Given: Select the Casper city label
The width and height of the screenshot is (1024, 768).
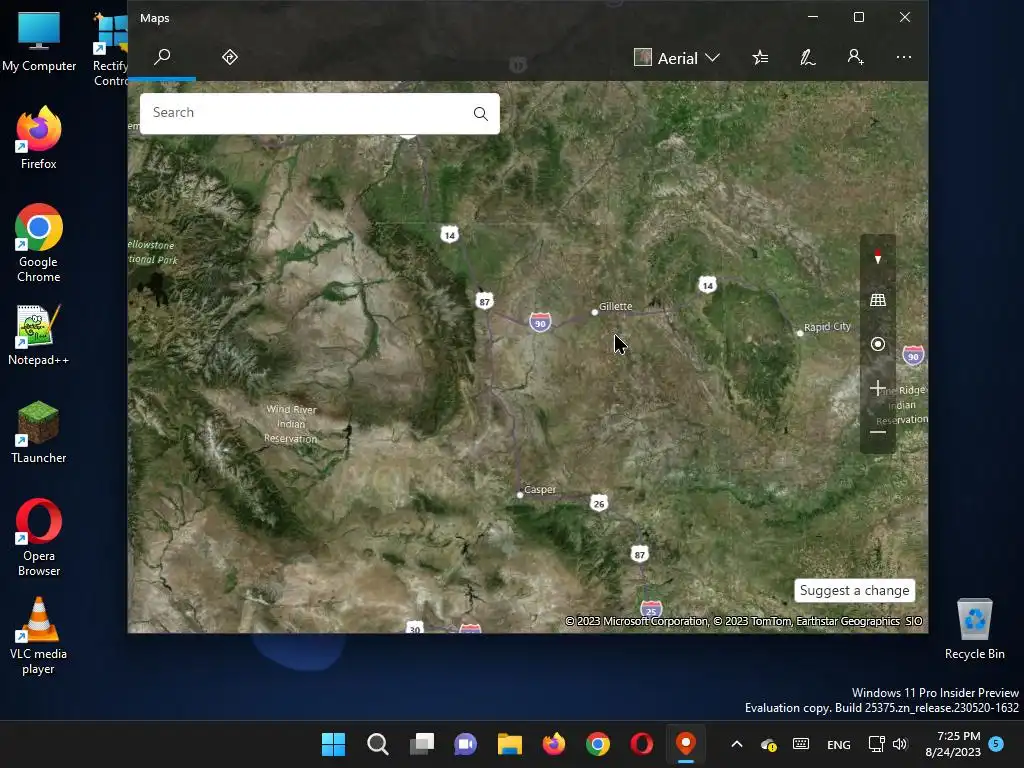Looking at the screenshot, I should [x=539, y=490].
